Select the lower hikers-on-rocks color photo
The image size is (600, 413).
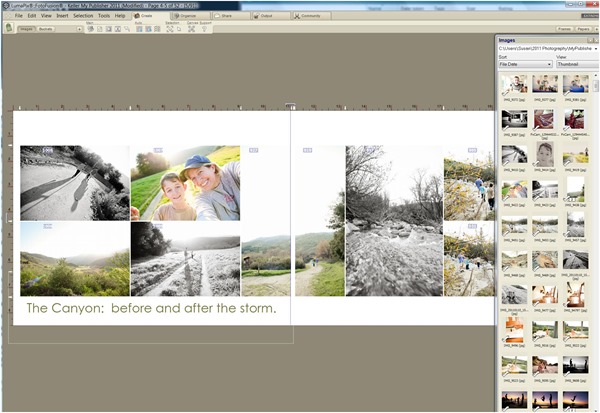click(x=469, y=259)
